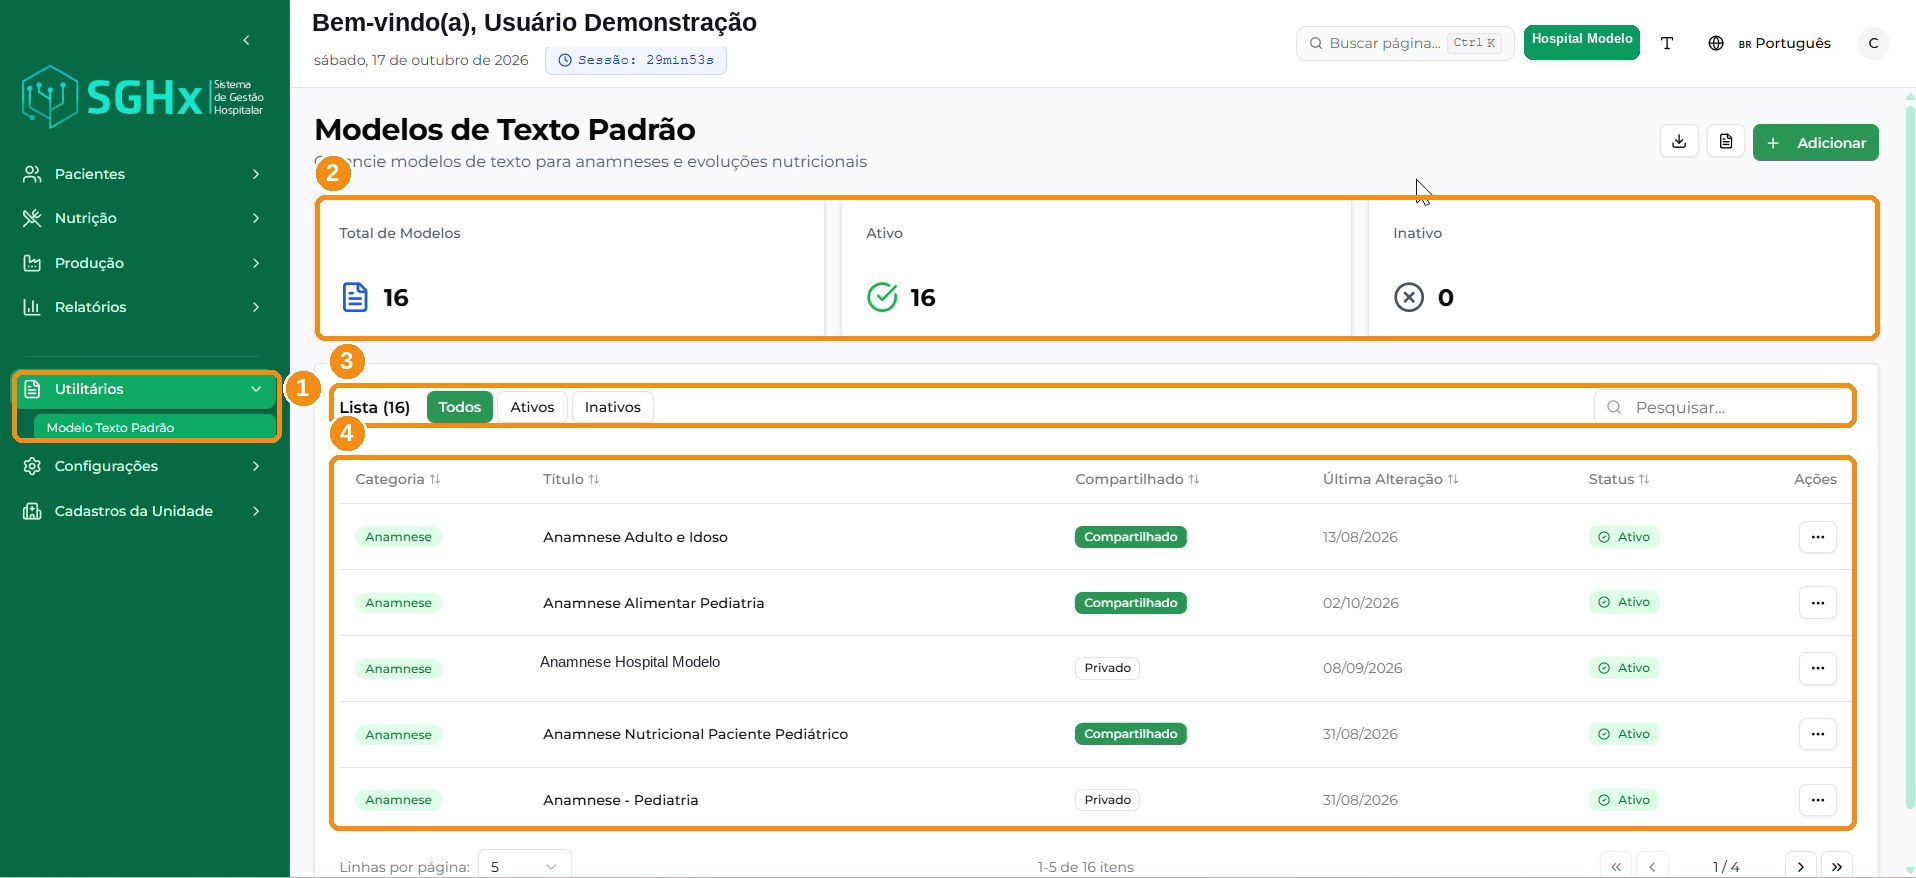Jump to the last page of results
This screenshot has width=1916, height=878.
pos(1837,867)
